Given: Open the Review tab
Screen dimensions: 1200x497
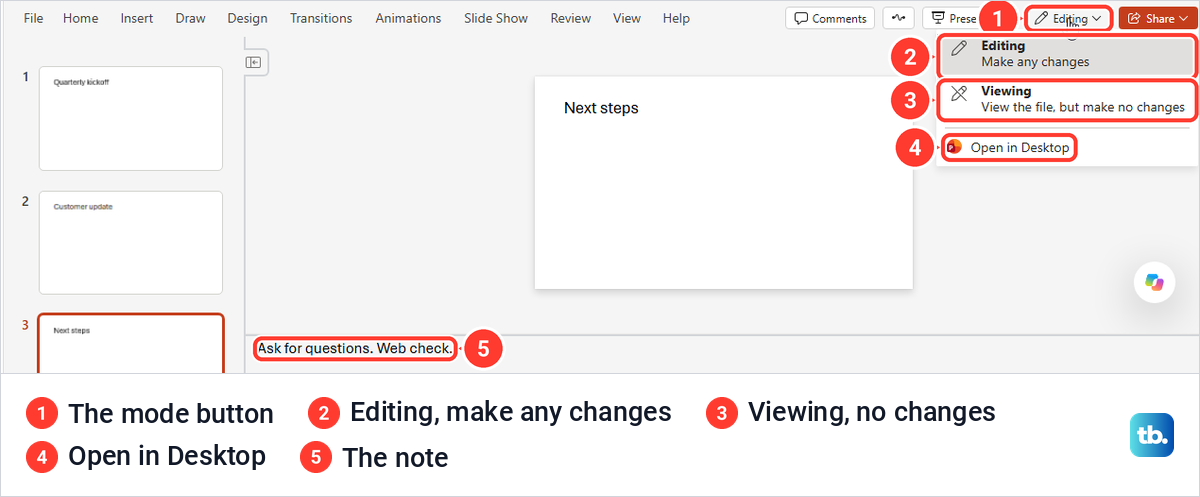Looking at the screenshot, I should pos(570,18).
